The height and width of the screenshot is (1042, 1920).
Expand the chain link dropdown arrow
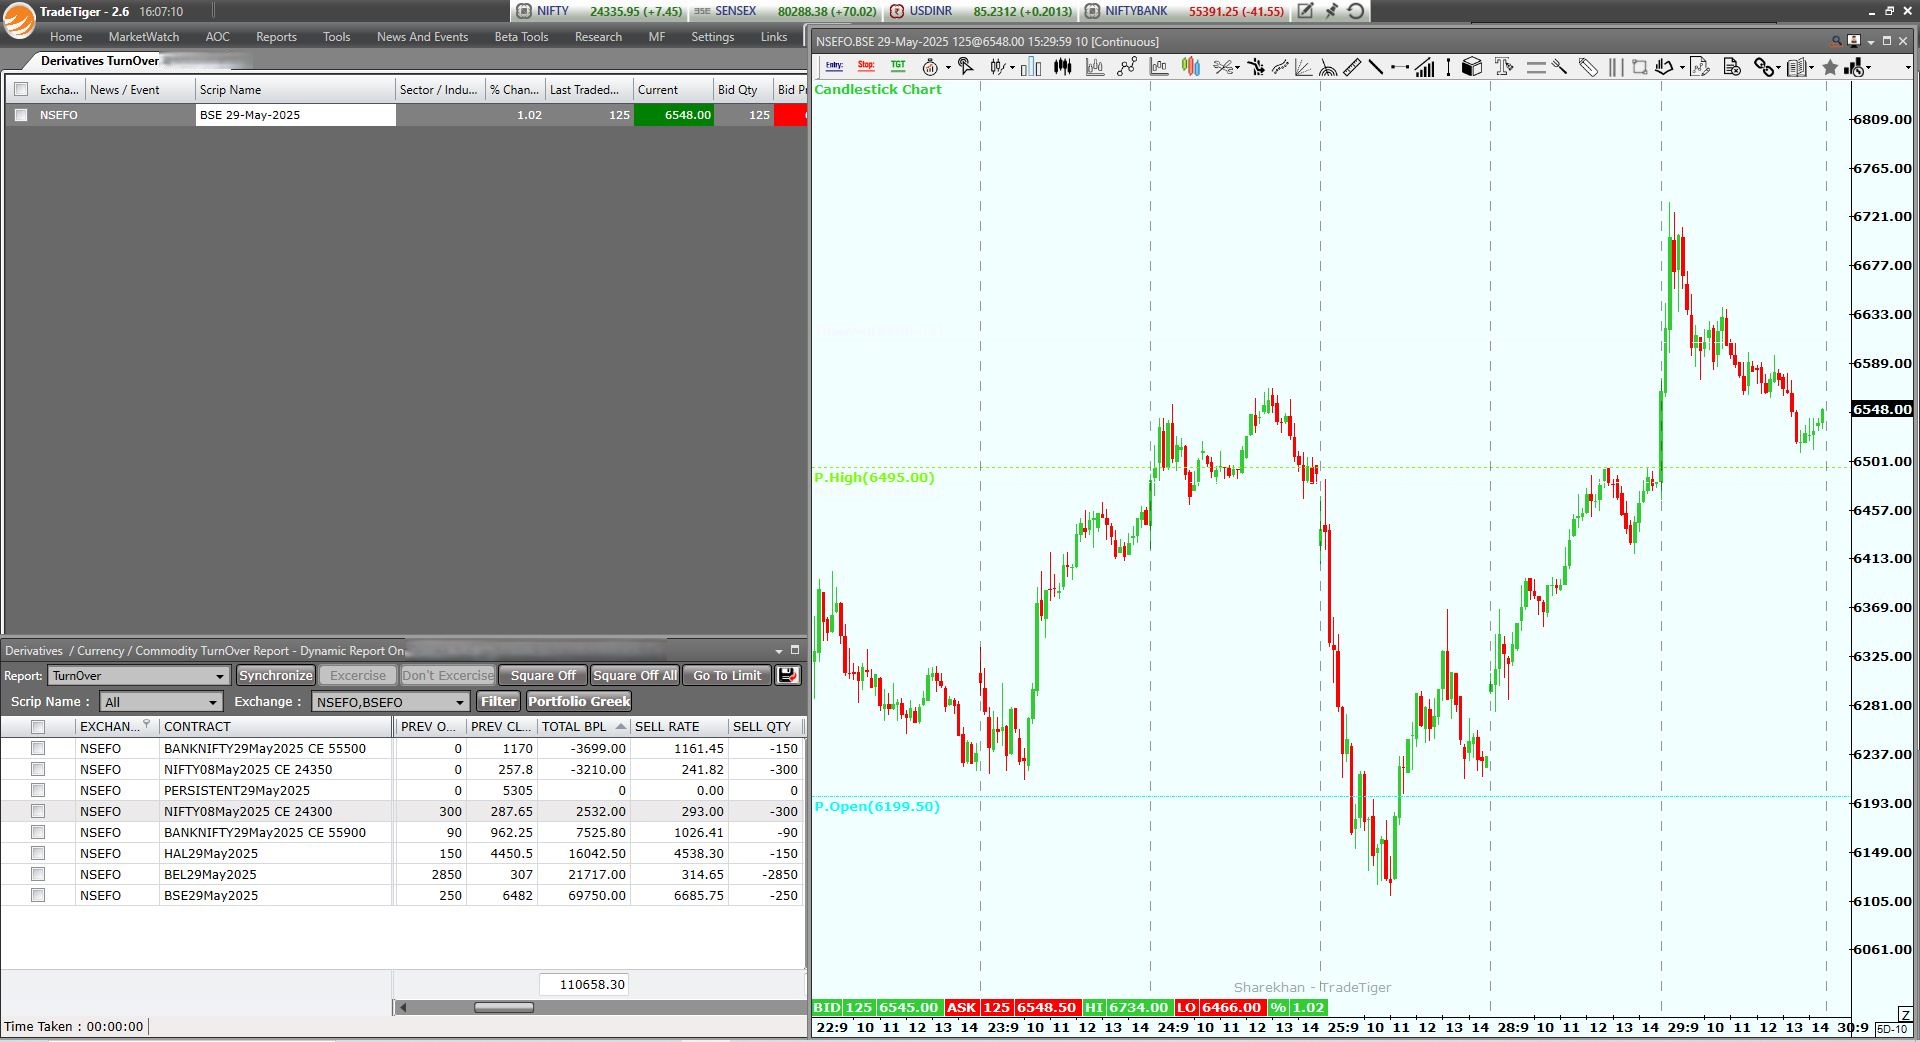(x=1779, y=68)
